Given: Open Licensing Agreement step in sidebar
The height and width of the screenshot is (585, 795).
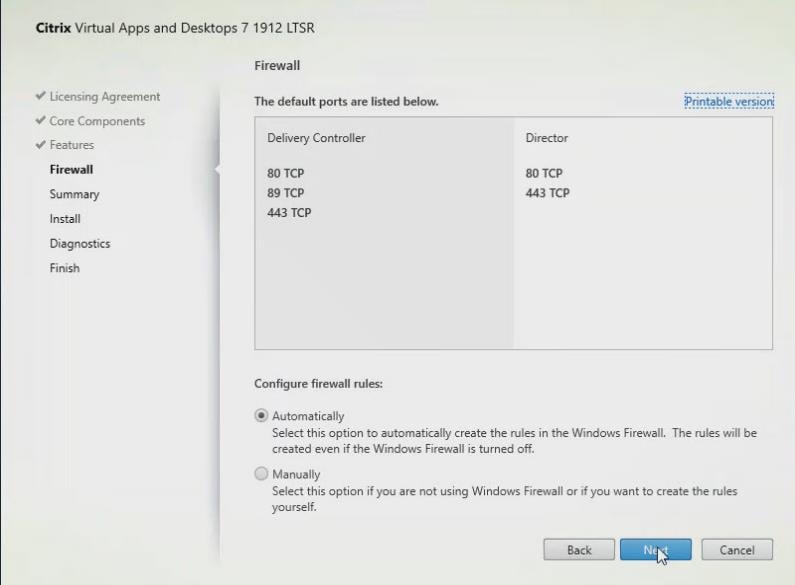Looking at the screenshot, I should coord(105,97).
